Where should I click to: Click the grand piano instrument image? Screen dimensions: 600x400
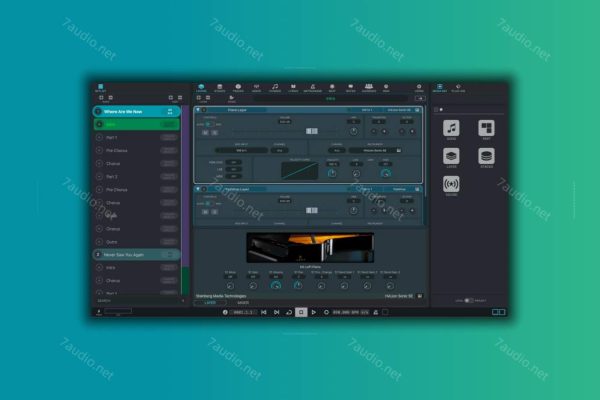[x=310, y=248]
